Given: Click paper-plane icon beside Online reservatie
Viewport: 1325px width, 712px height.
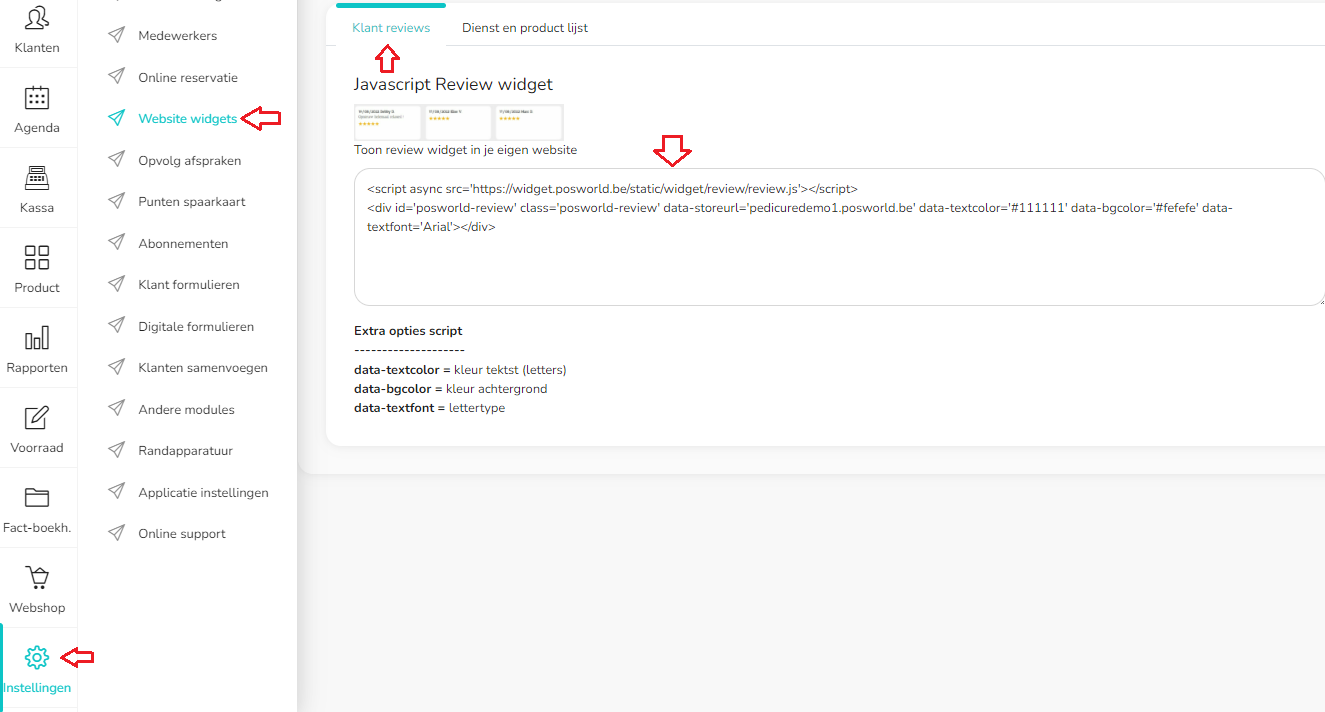Looking at the screenshot, I should point(117,77).
